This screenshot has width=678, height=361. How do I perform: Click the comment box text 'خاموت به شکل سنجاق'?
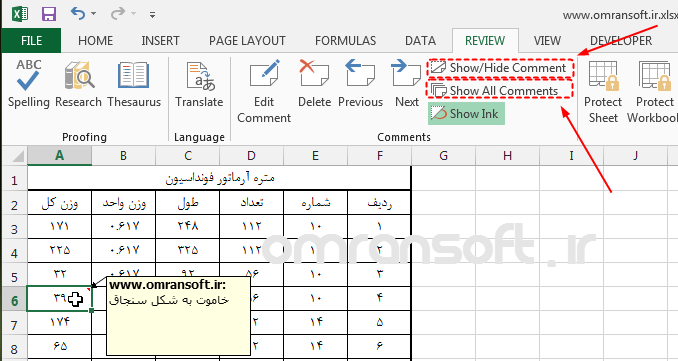(169, 300)
